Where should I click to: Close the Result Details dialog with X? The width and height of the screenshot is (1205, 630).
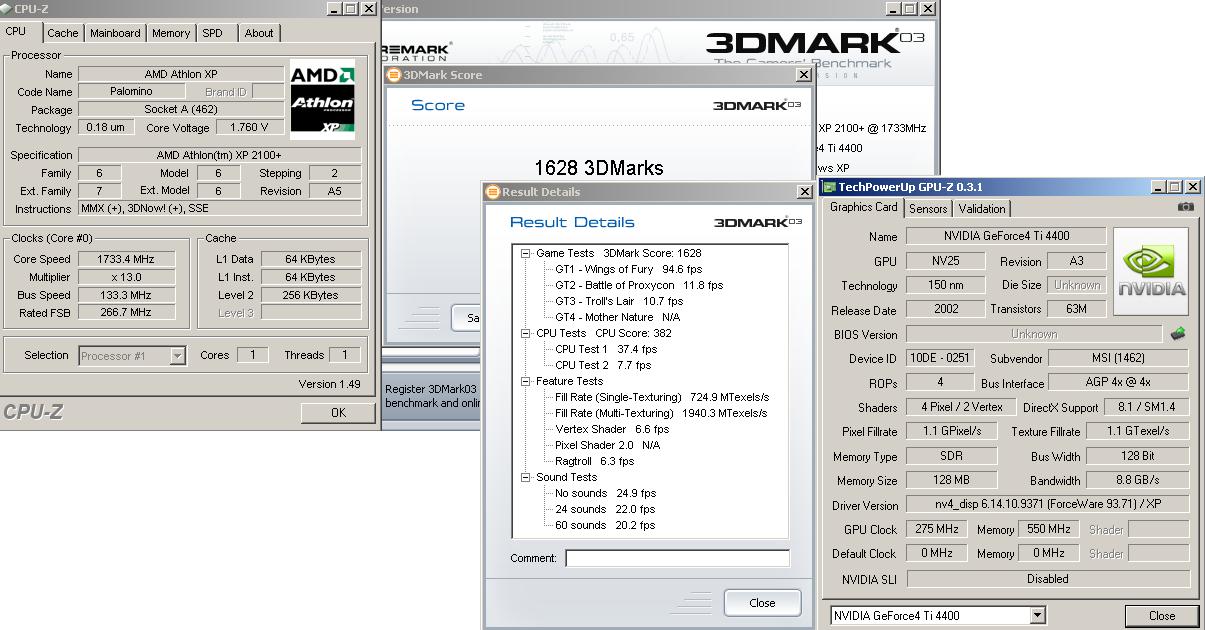pyautogui.click(x=803, y=192)
